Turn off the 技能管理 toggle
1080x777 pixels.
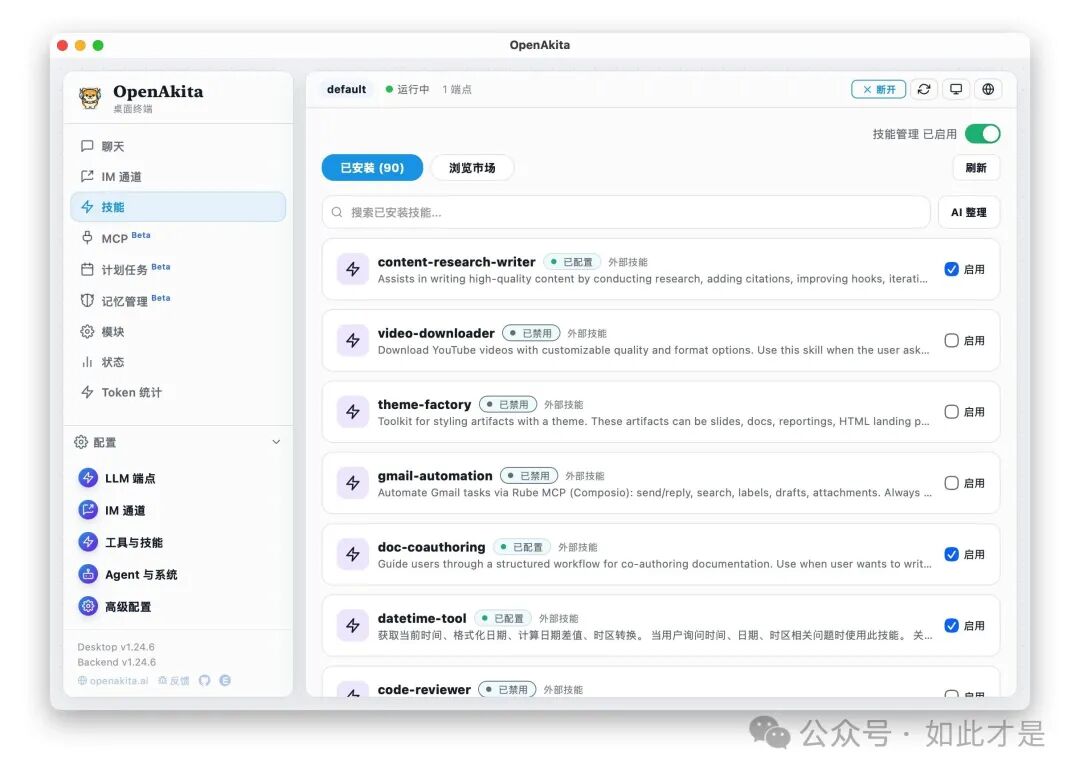tap(982, 132)
